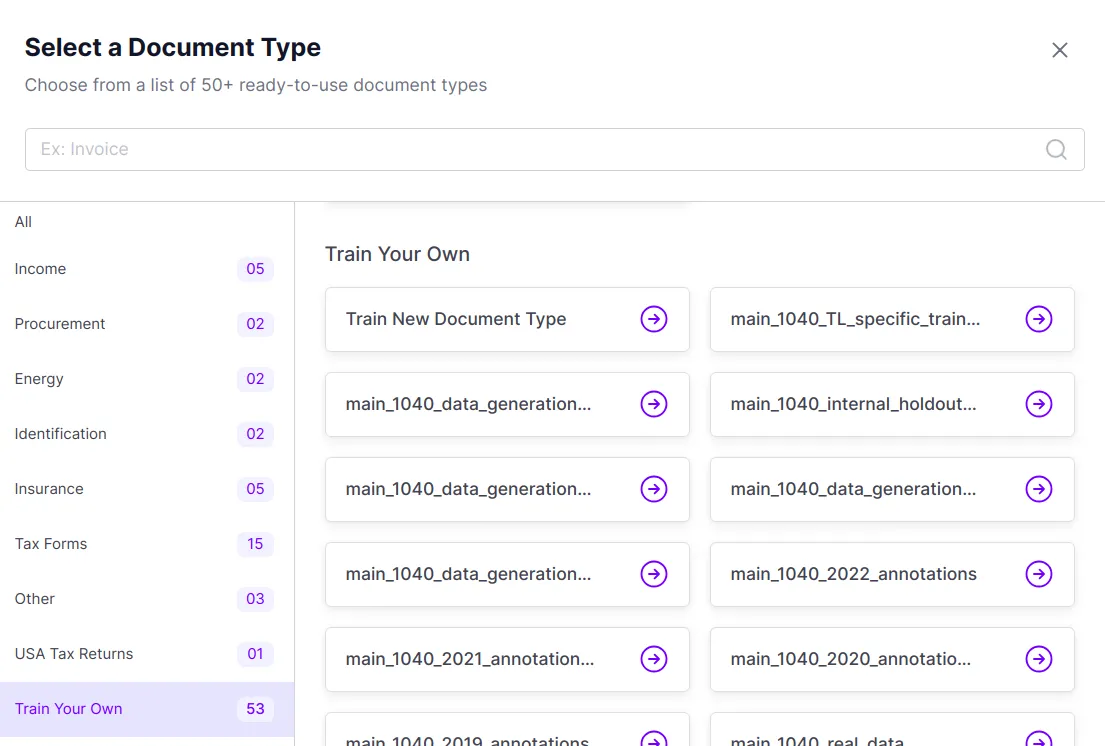1105x746 pixels.
Task: Focus the 'Ex: Invoice' search field
Action: [x=555, y=149]
